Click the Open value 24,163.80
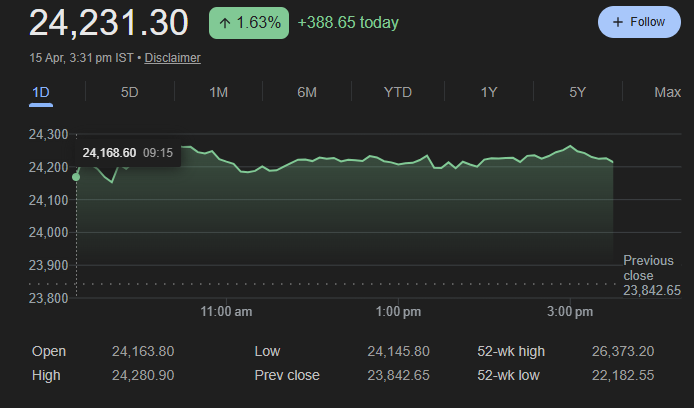Image resolution: width=694 pixels, height=408 pixels. pyautogui.click(x=144, y=351)
